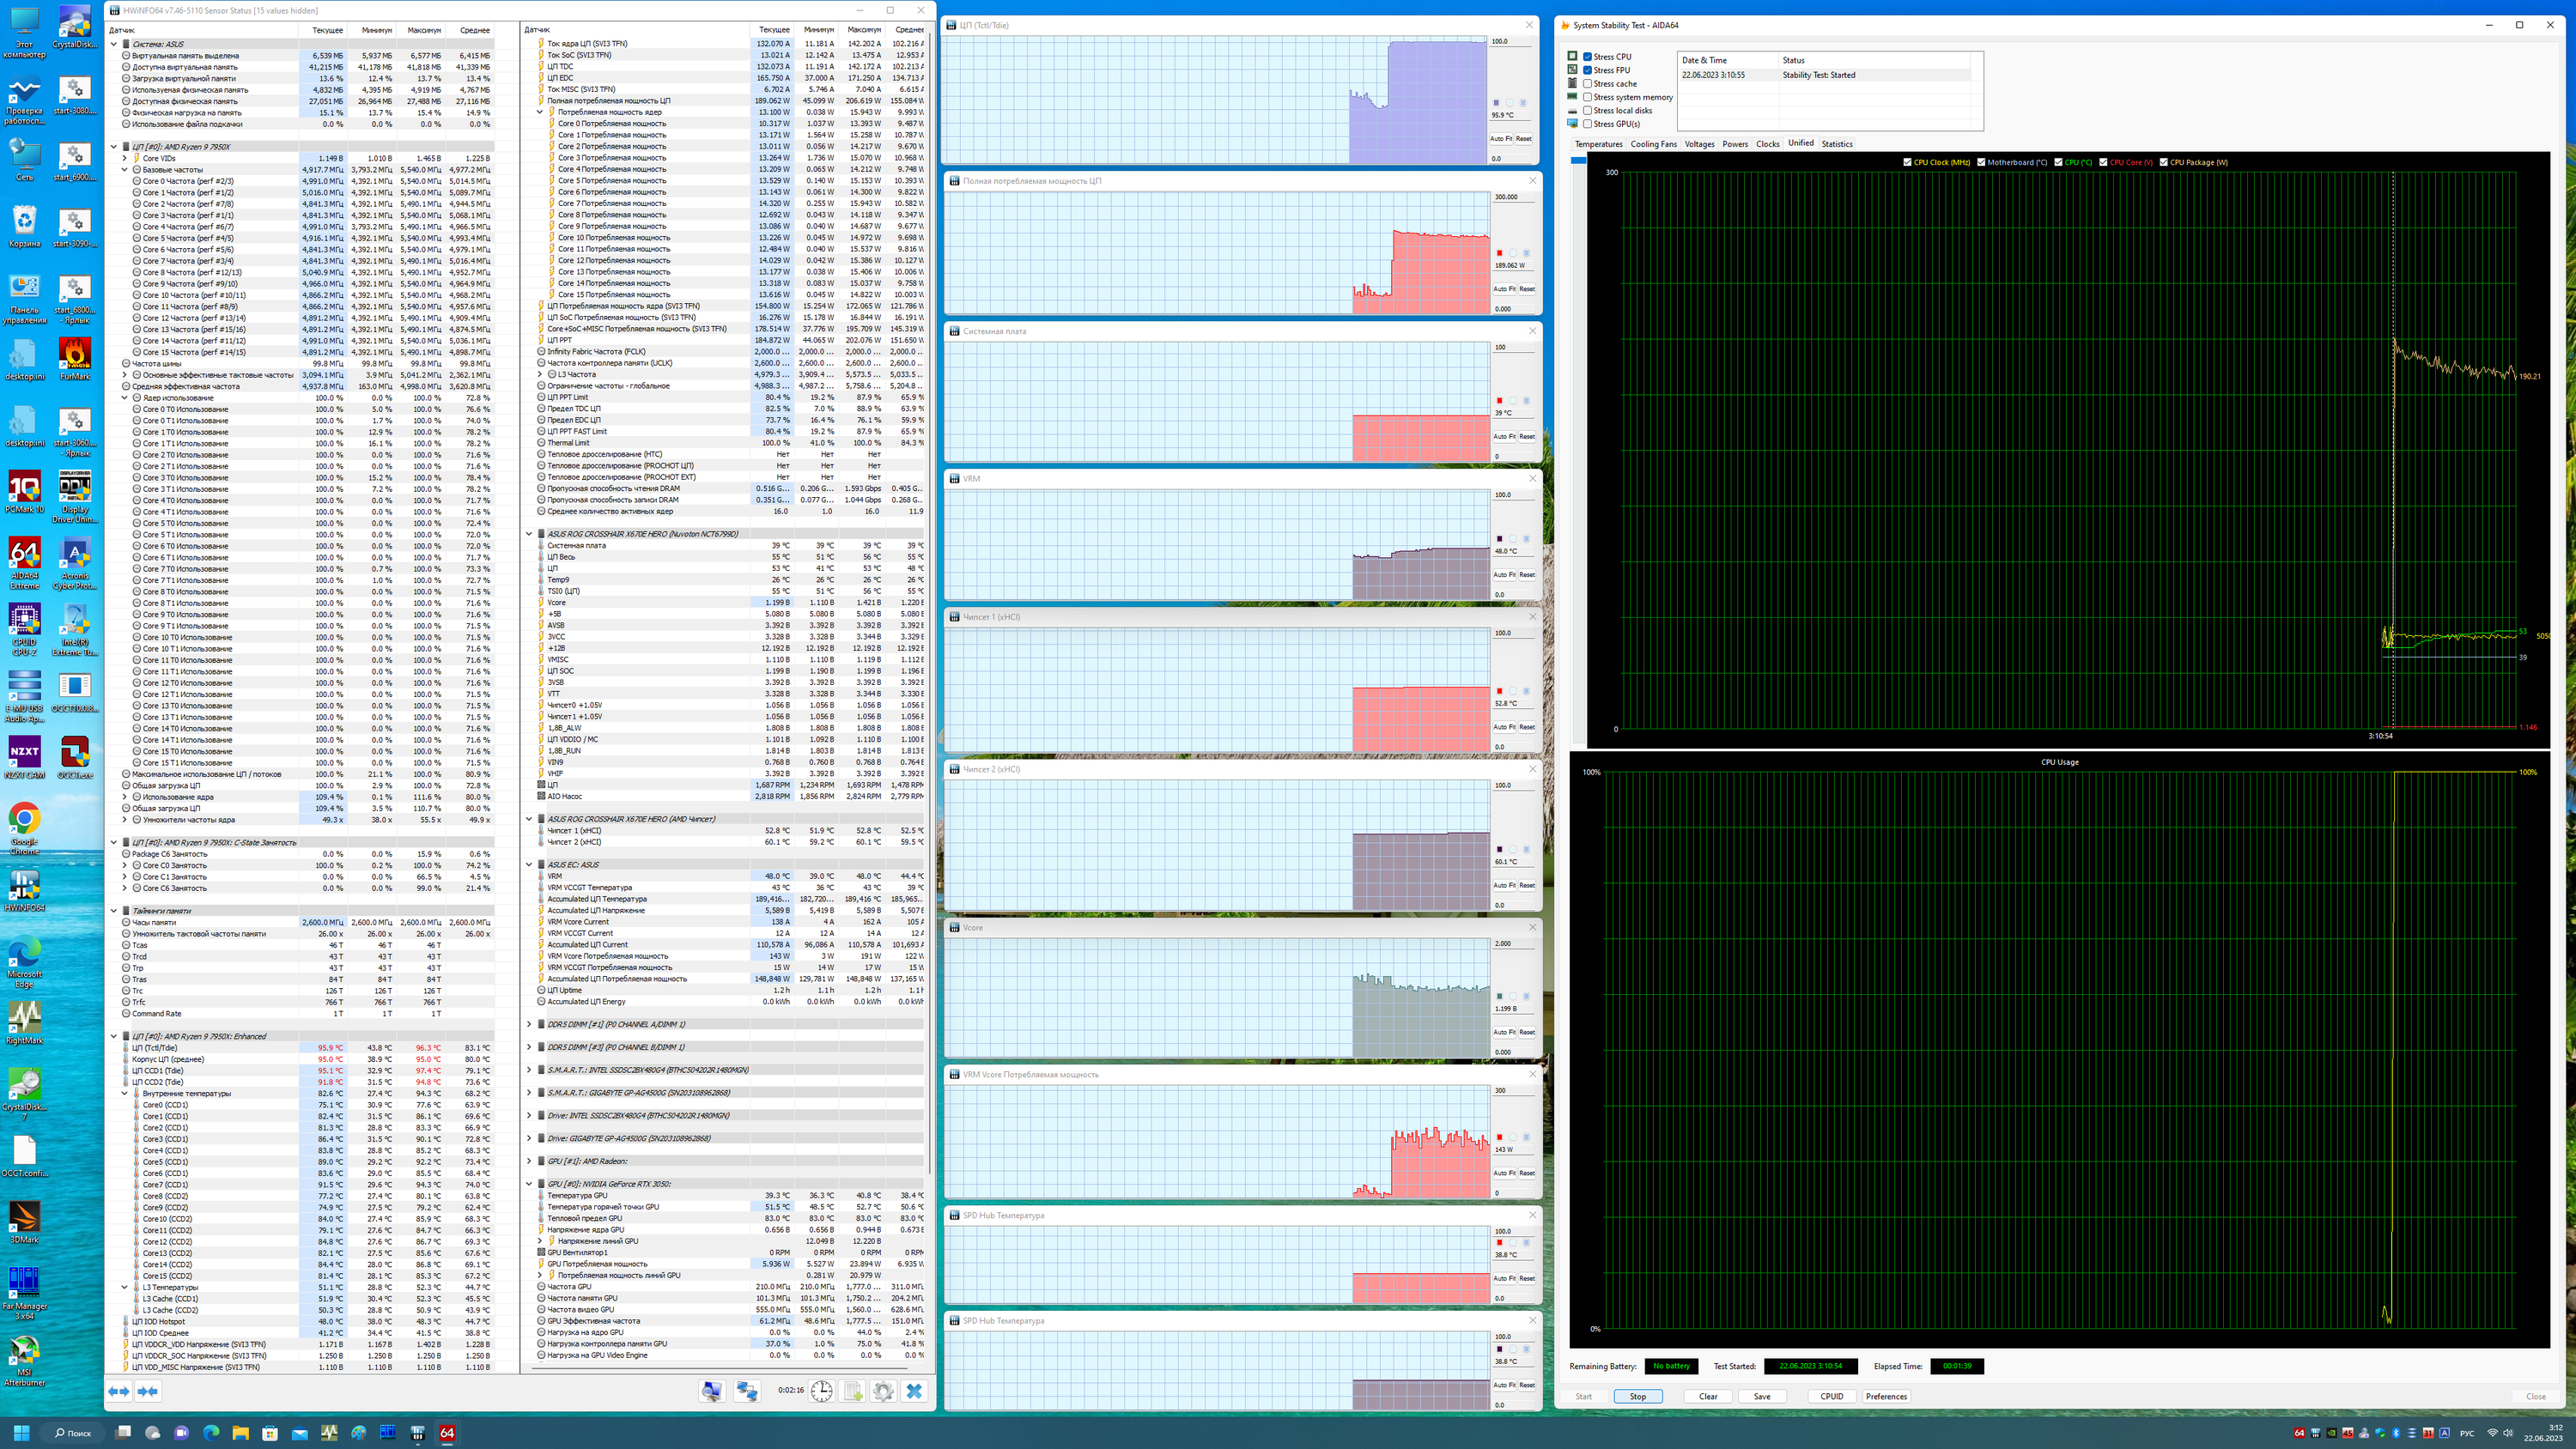Close the VRM graph window

[x=1532, y=478]
